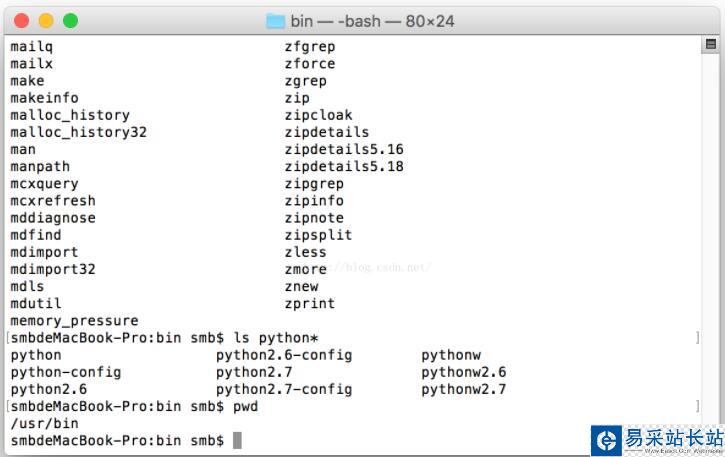This screenshot has width=725, height=457.
Task: Click "python2.7-config" in the listing
Action: click(284, 389)
